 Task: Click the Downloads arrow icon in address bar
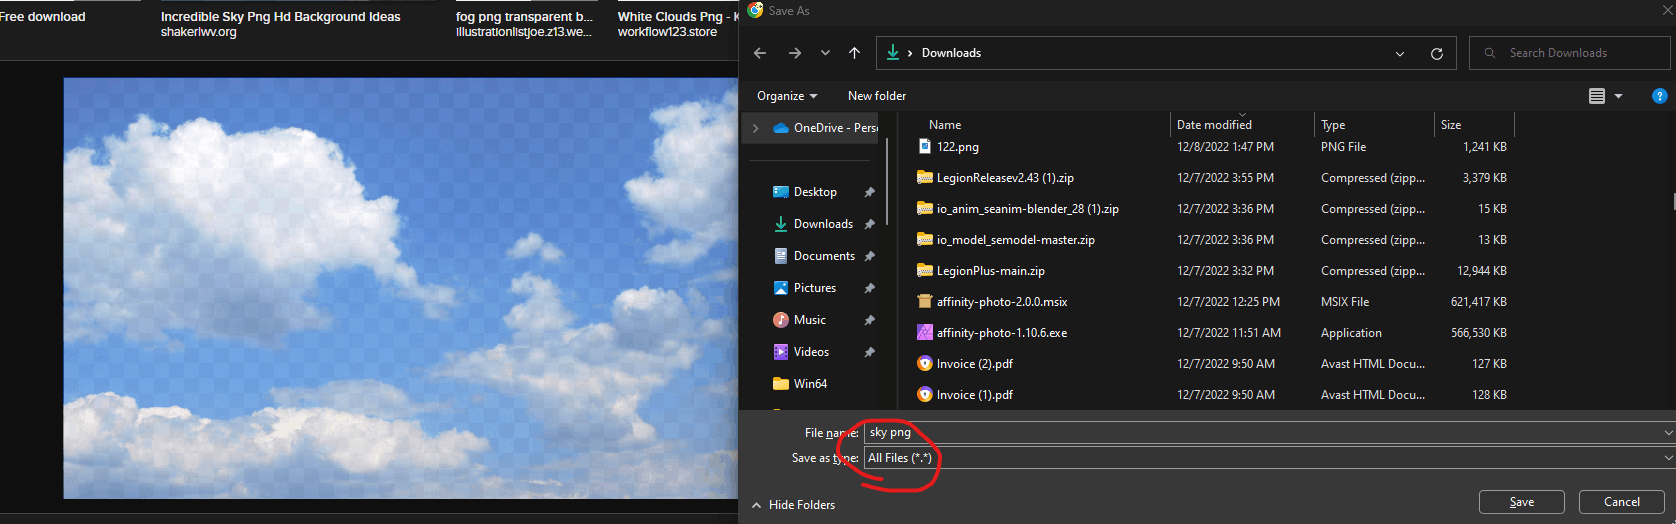click(x=893, y=53)
